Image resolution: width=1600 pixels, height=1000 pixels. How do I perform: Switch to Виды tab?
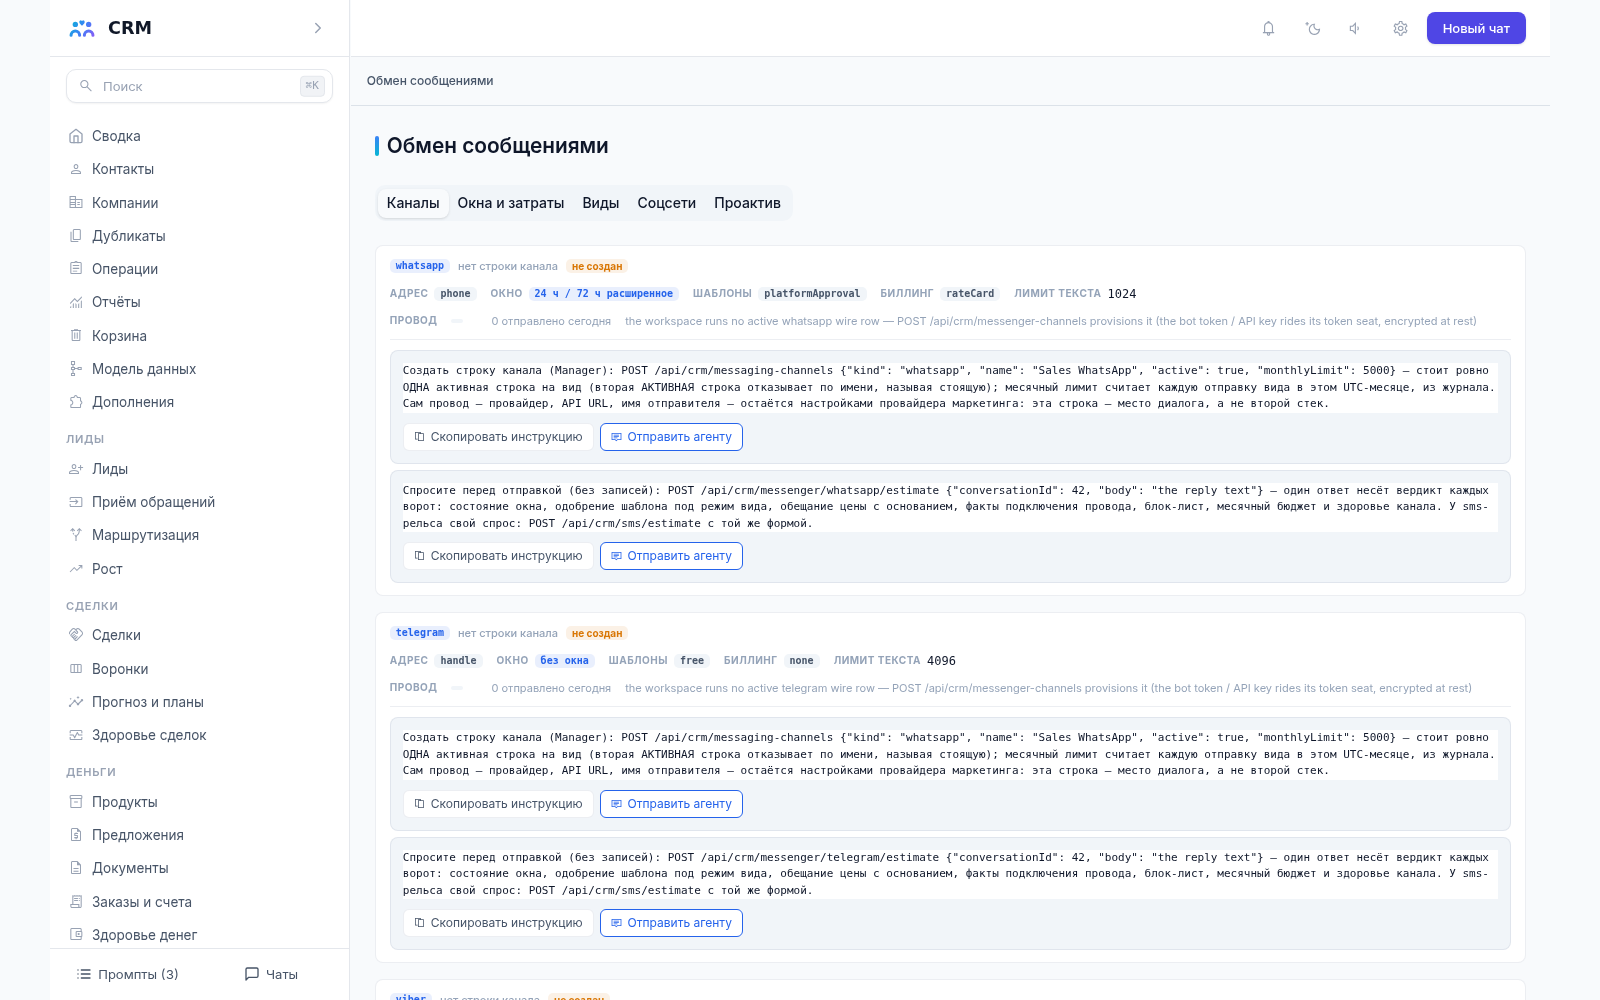point(601,203)
